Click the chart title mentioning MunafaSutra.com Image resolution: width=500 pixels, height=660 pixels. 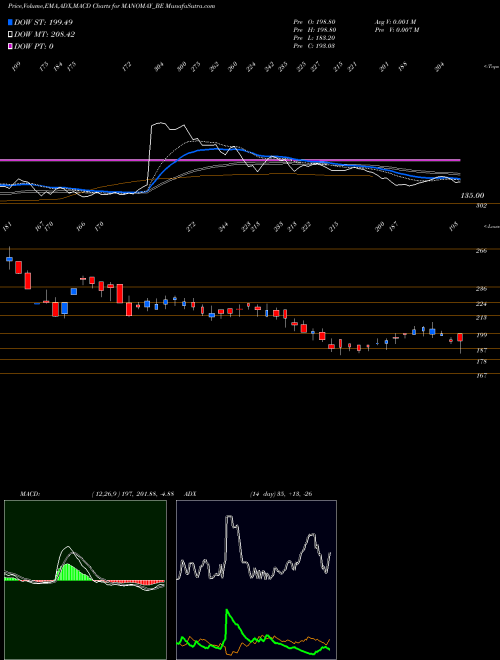pyautogui.click(x=112, y=6)
